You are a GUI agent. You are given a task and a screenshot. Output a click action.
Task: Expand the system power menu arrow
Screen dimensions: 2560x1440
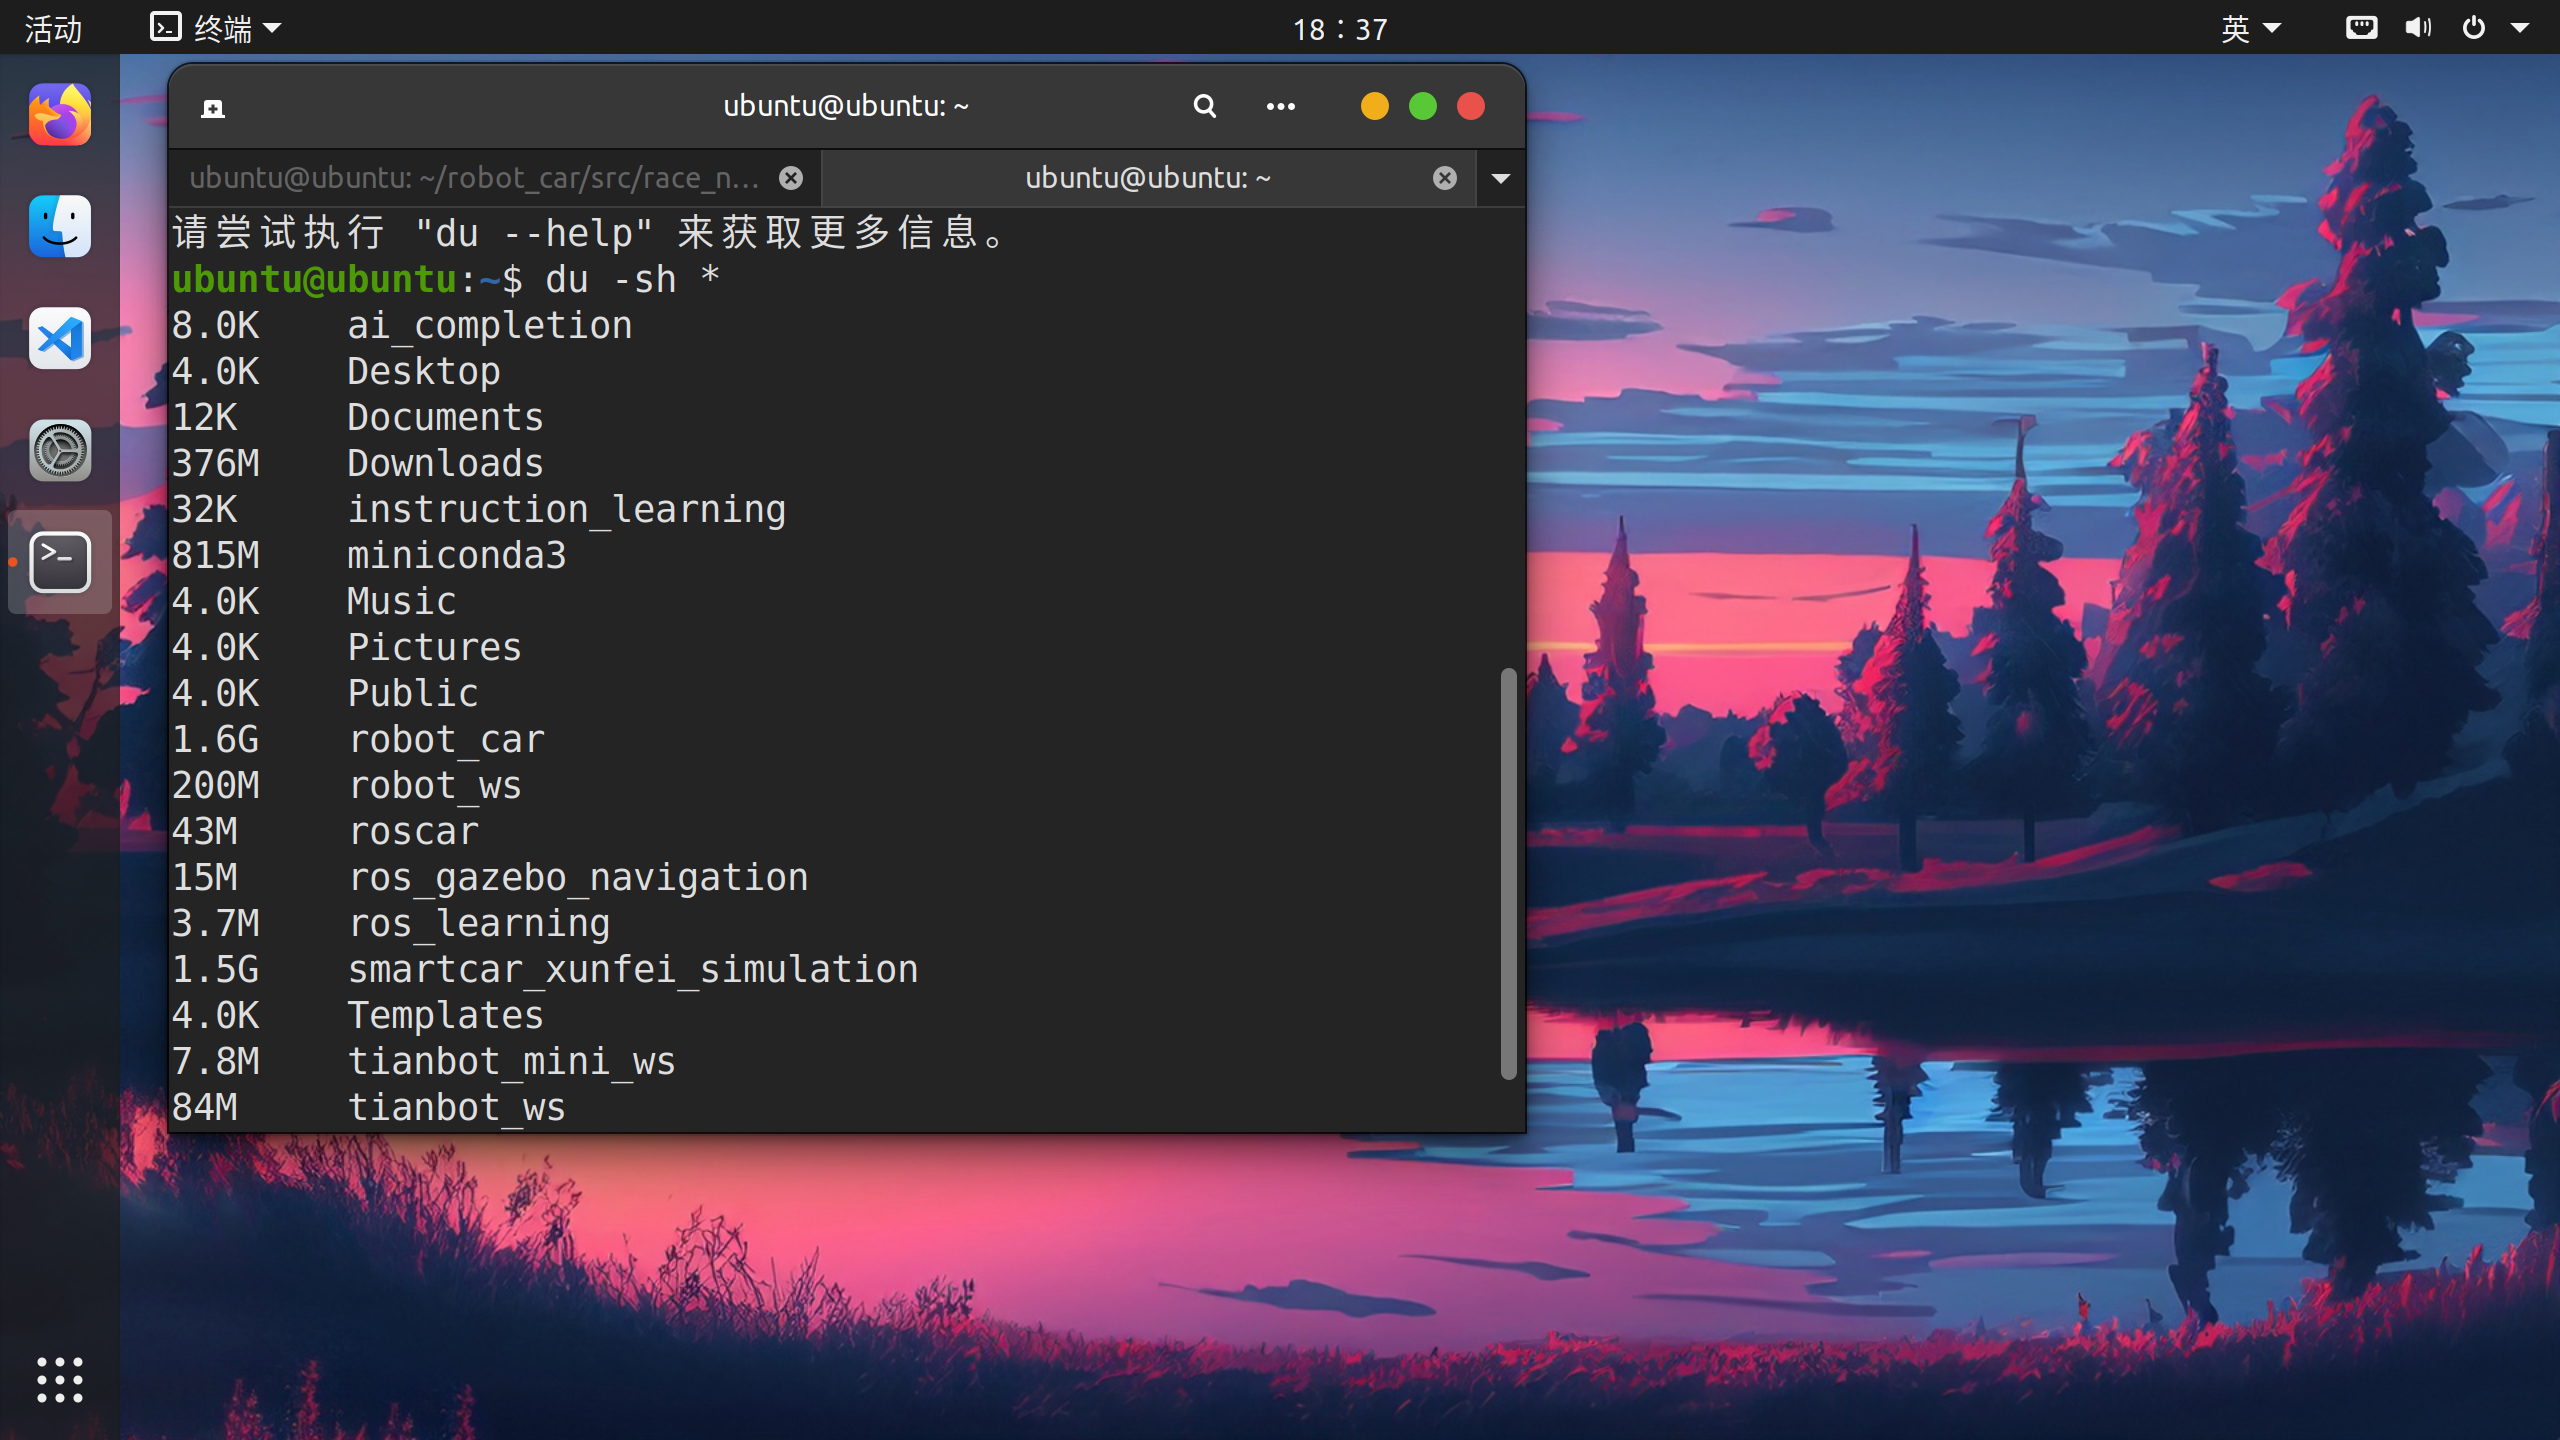click(2520, 28)
